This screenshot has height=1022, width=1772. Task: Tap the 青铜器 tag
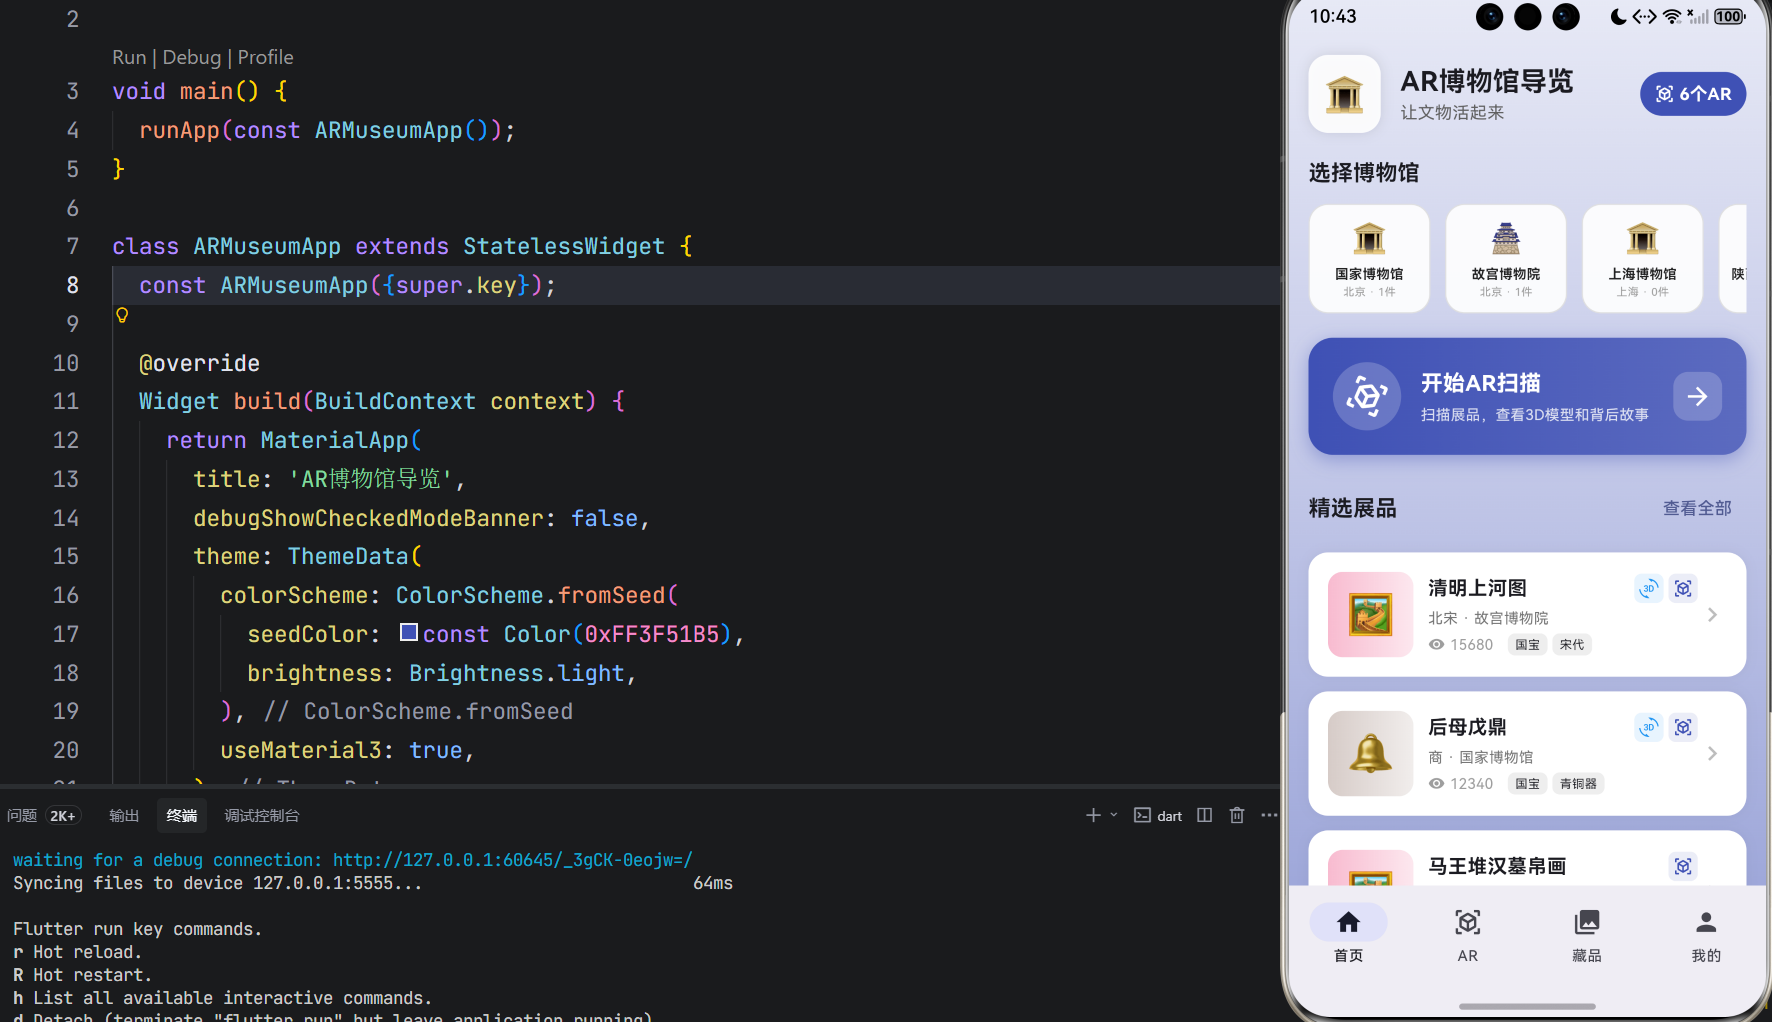click(1579, 784)
